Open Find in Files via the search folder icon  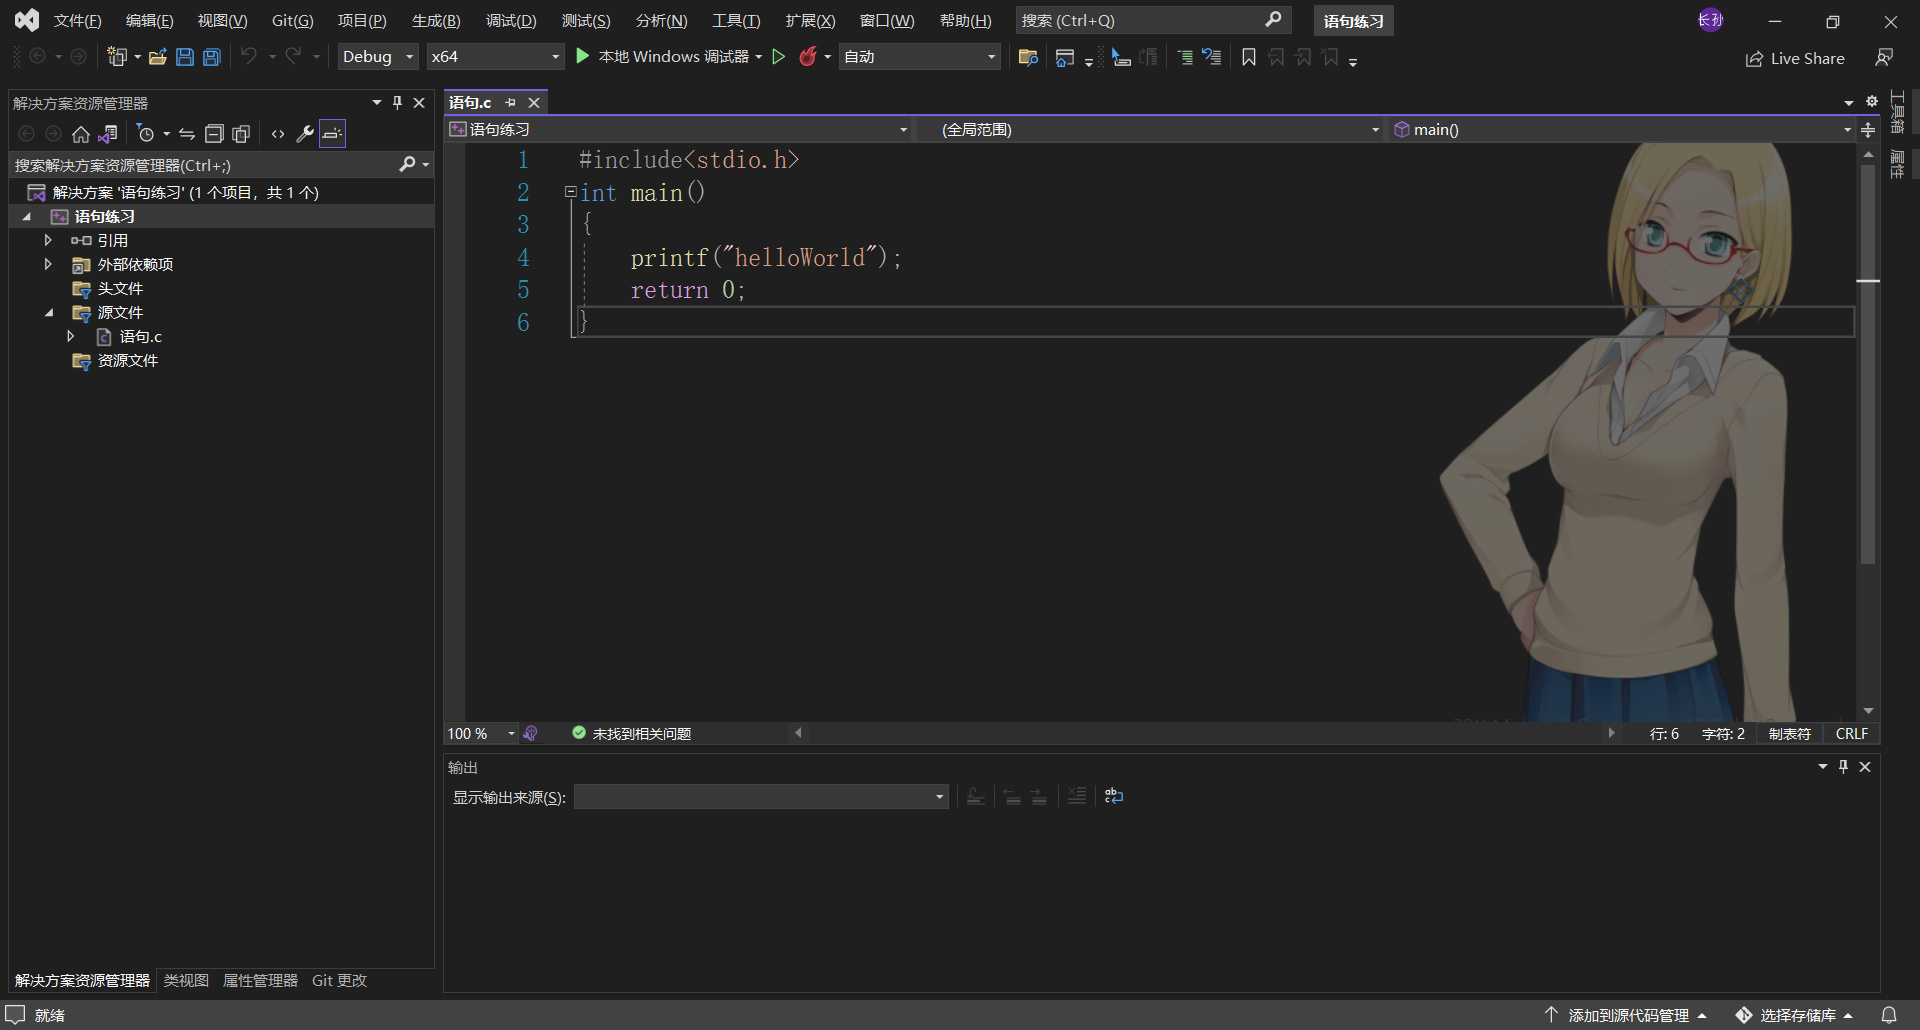(x=1027, y=57)
